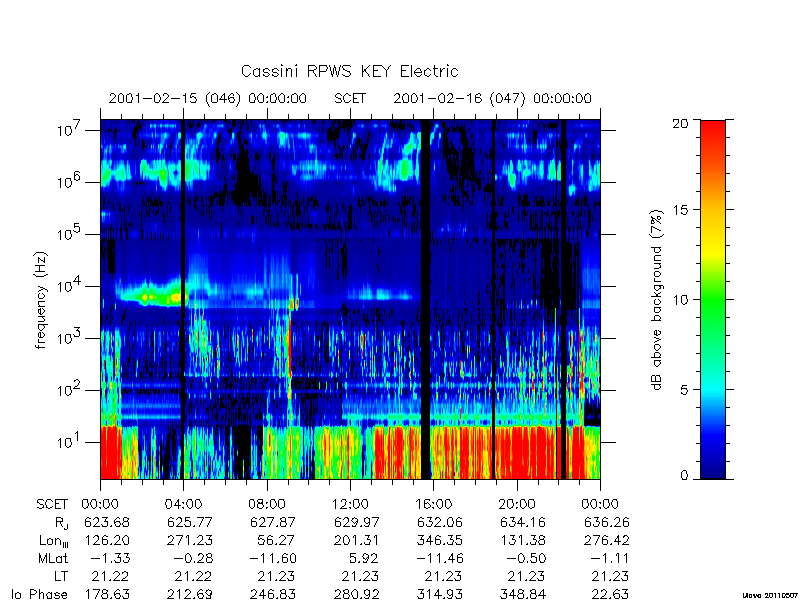This screenshot has height=600, width=800.
Task: Click the SCET label above the plot
Action: click(350, 98)
